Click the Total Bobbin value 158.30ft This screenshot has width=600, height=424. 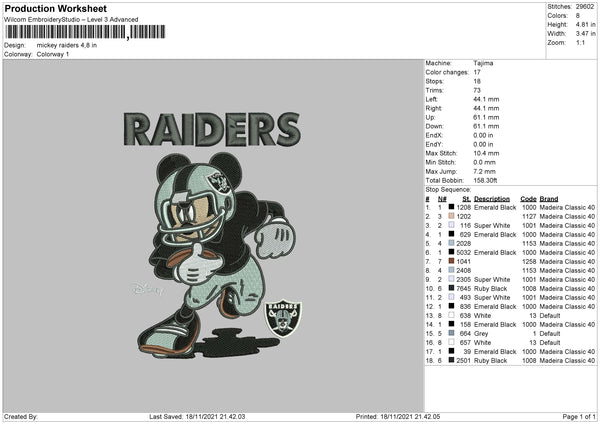(x=485, y=180)
